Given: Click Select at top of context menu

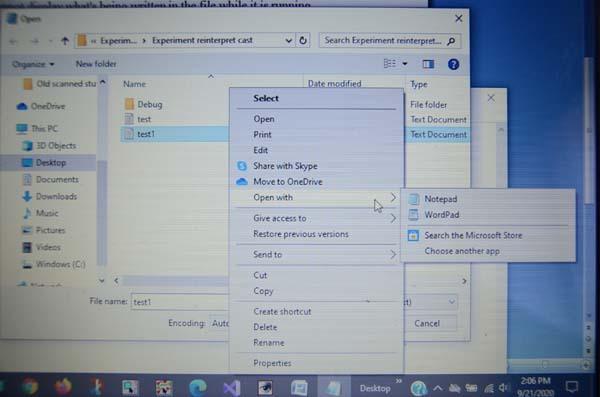Looking at the screenshot, I should pos(266,98).
